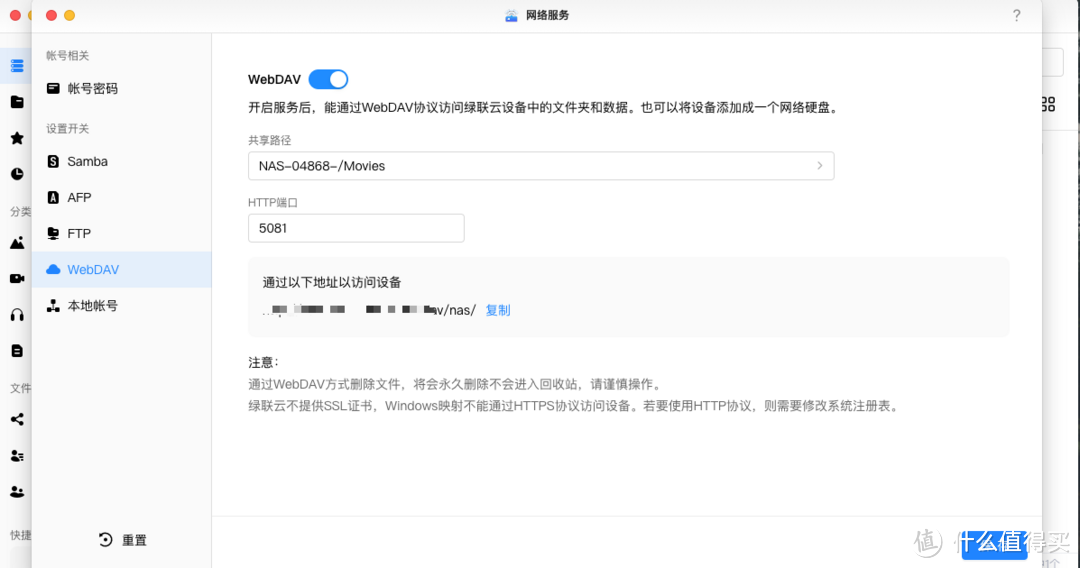Open the 帐号密码 settings page

(x=121, y=88)
